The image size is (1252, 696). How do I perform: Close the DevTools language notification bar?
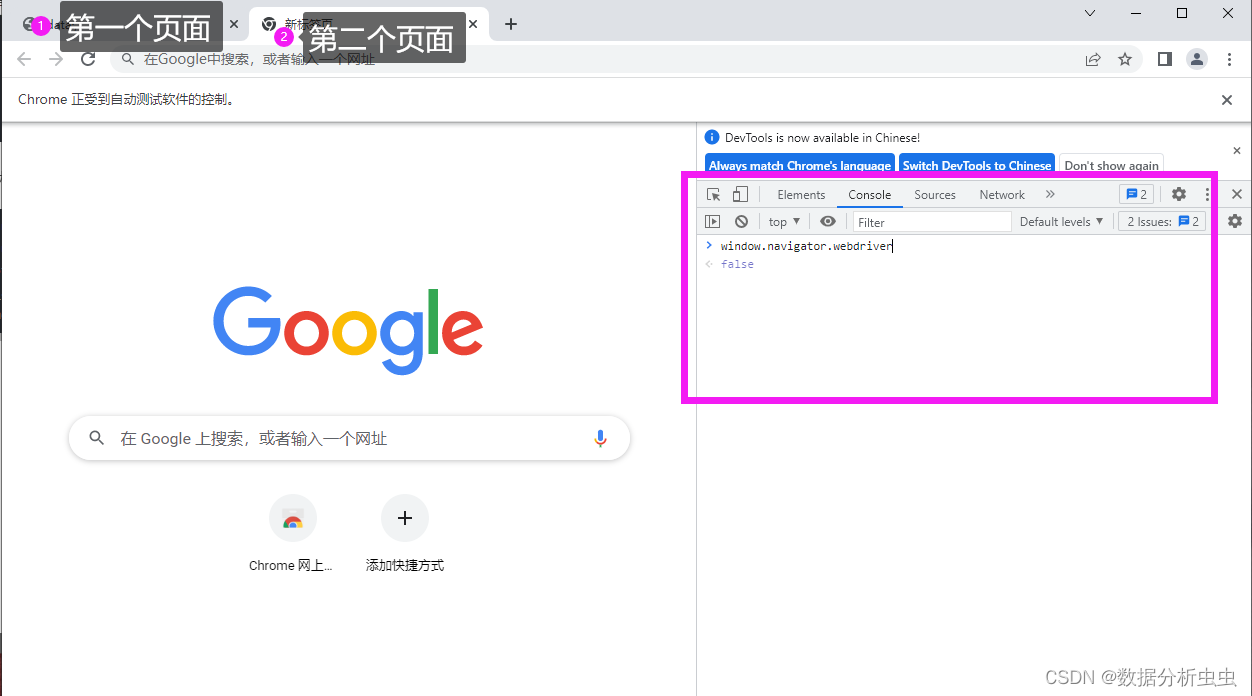point(1237,151)
